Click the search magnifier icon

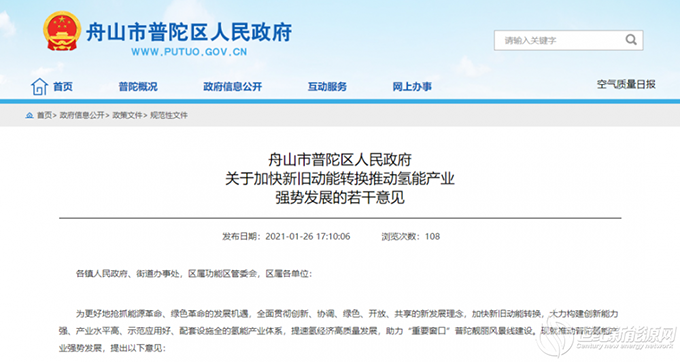tap(631, 40)
